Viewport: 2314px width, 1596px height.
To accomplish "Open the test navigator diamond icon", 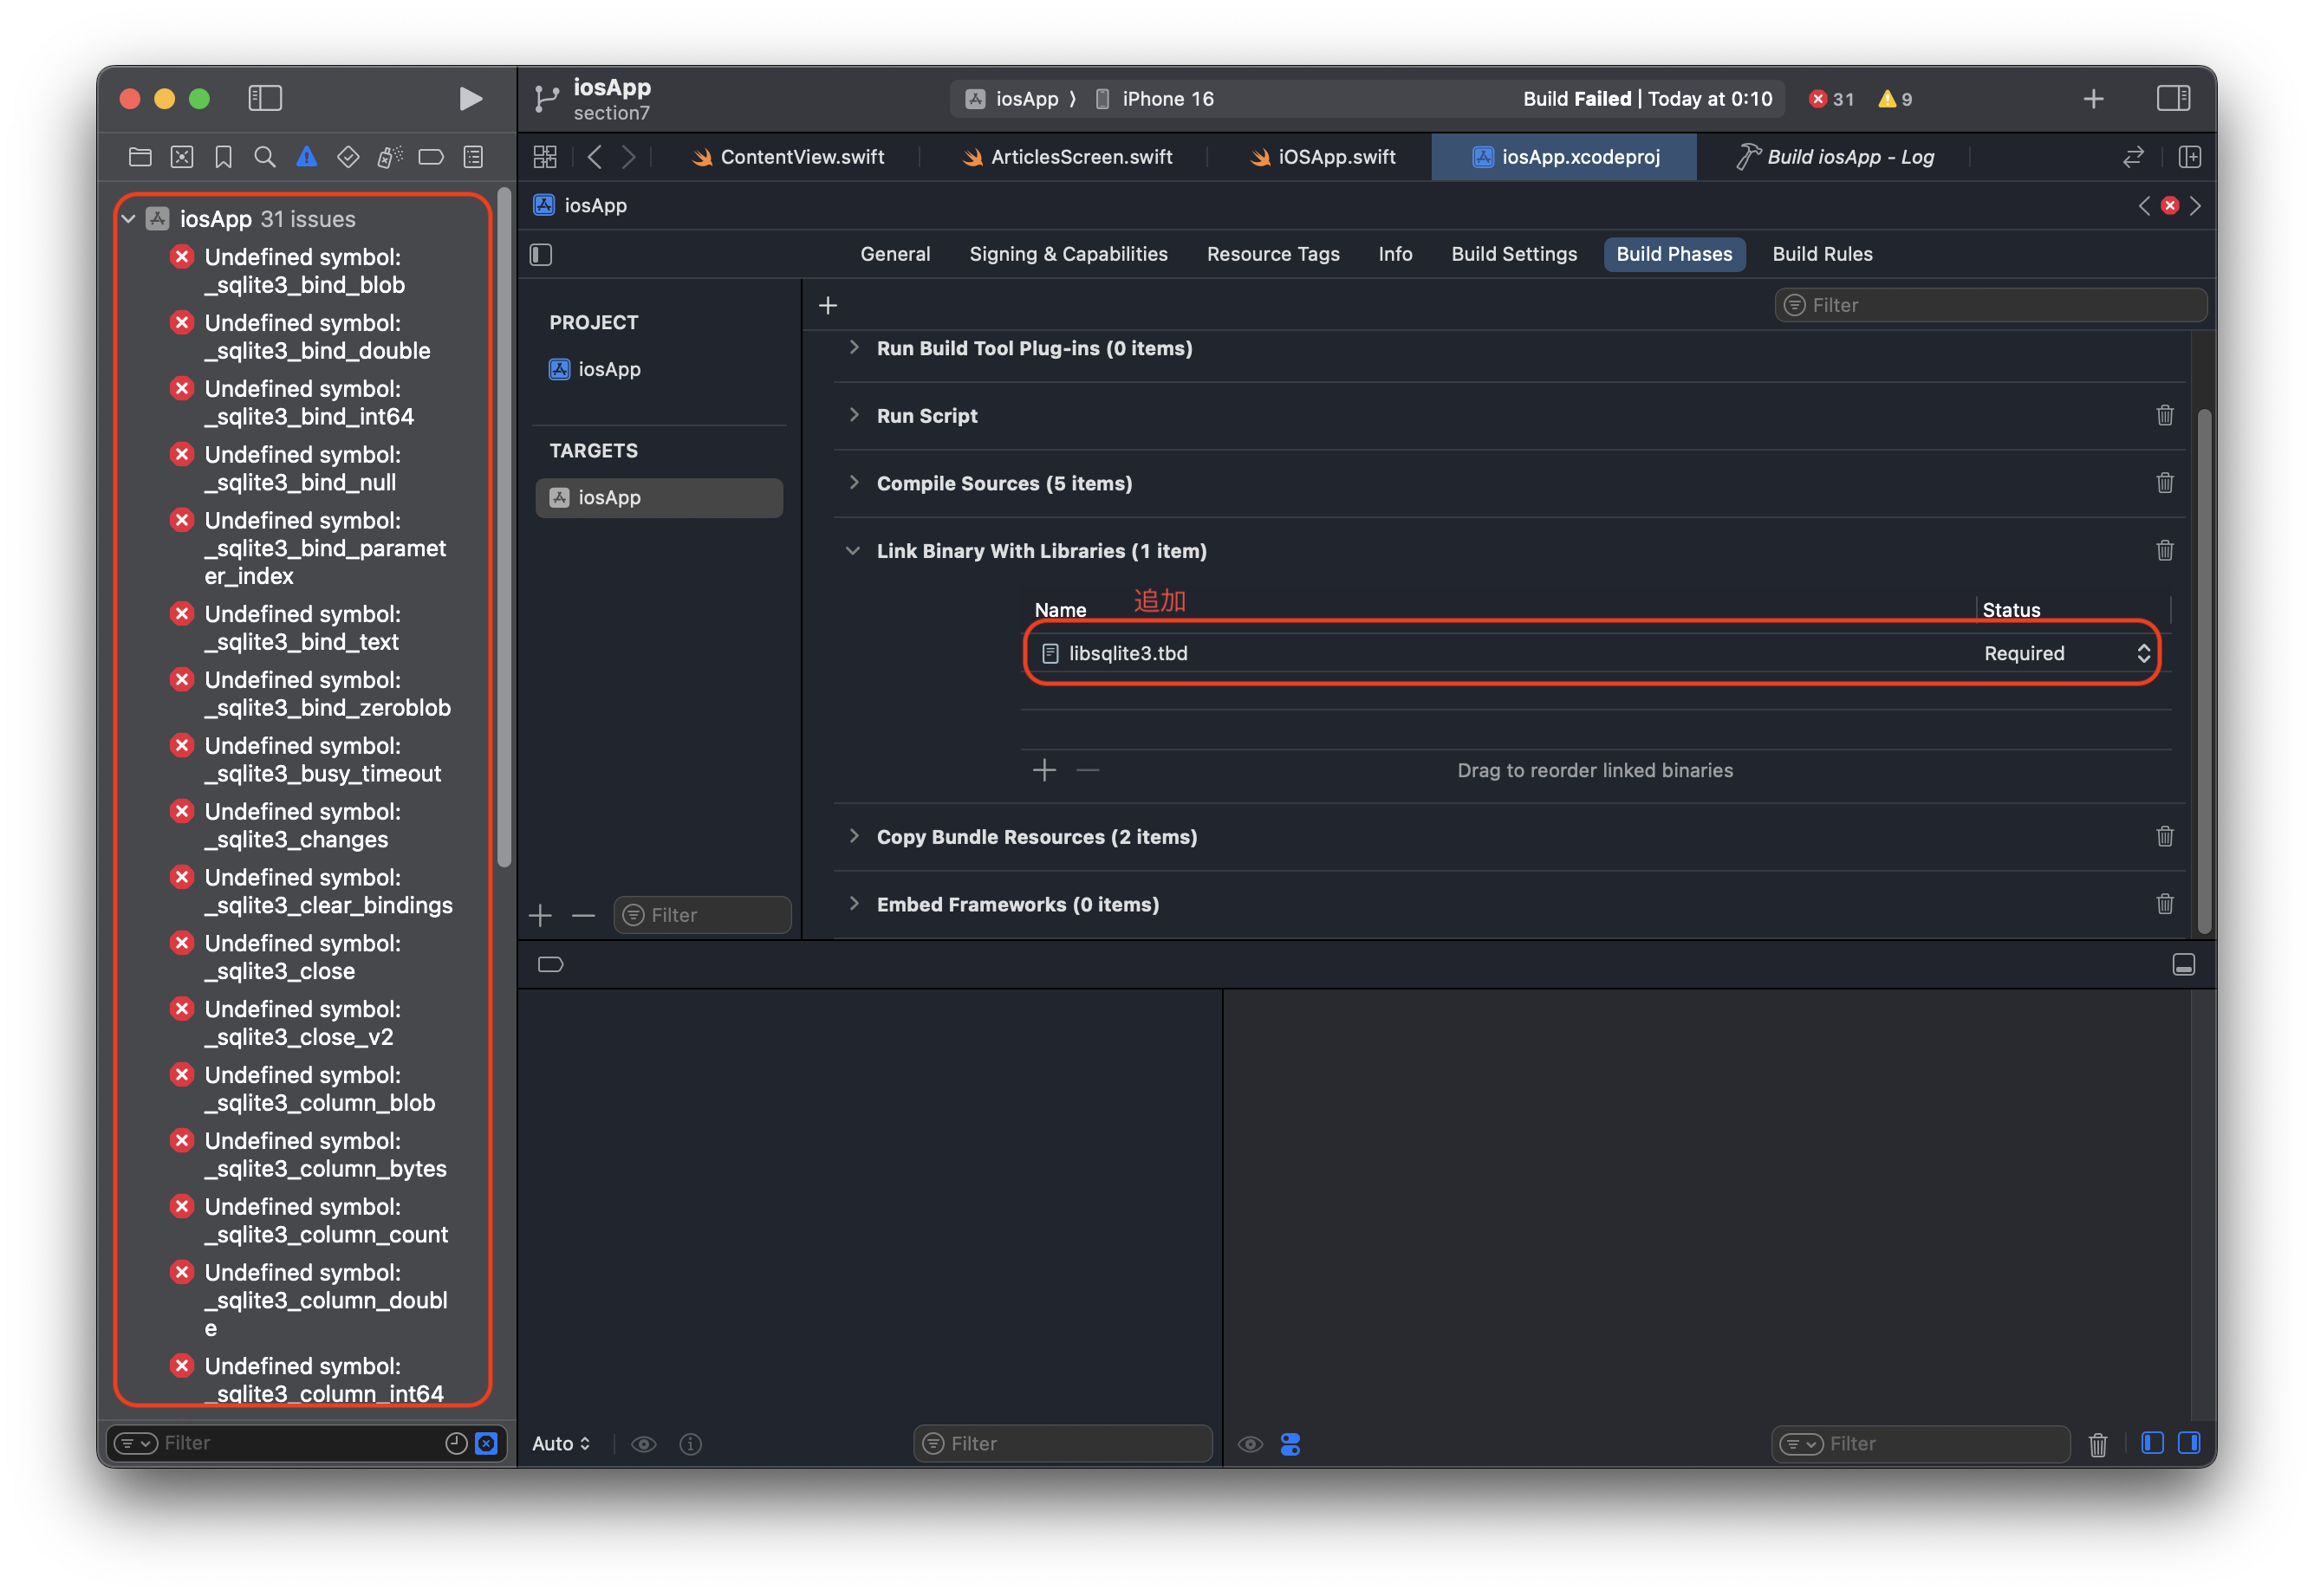I will 348,157.
